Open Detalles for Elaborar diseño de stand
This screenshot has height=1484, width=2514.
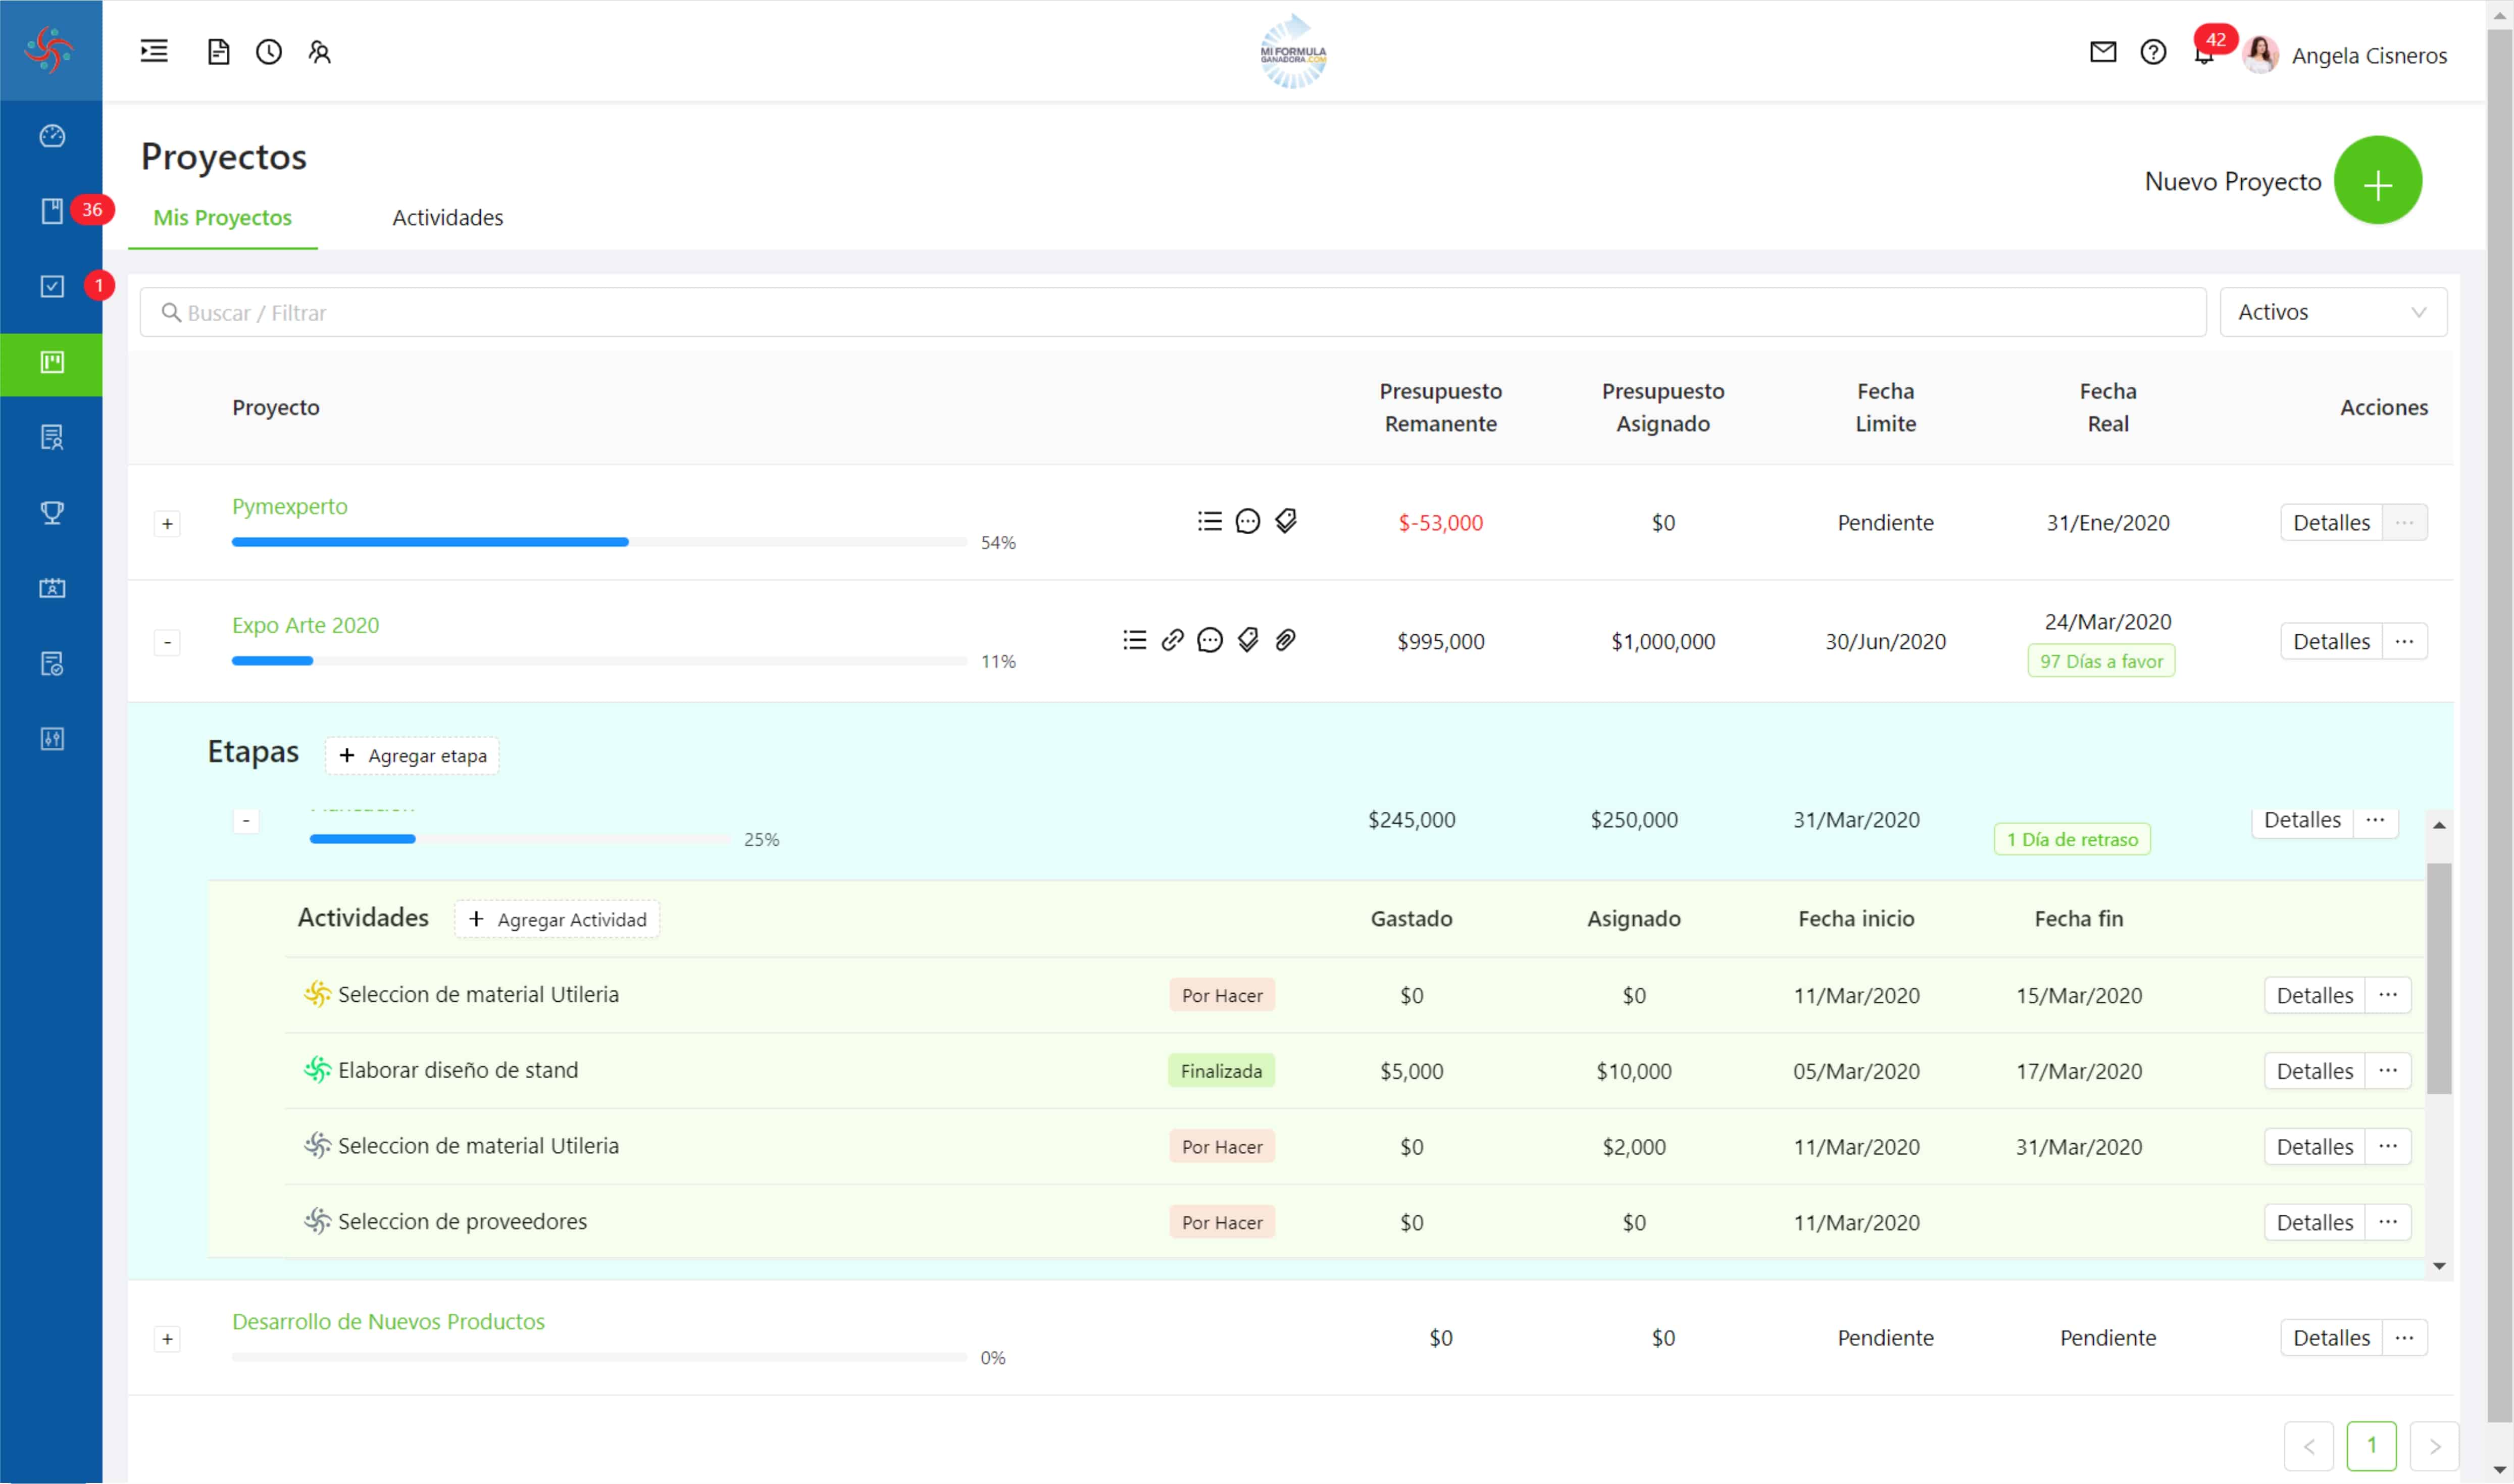click(2314, 1071)
